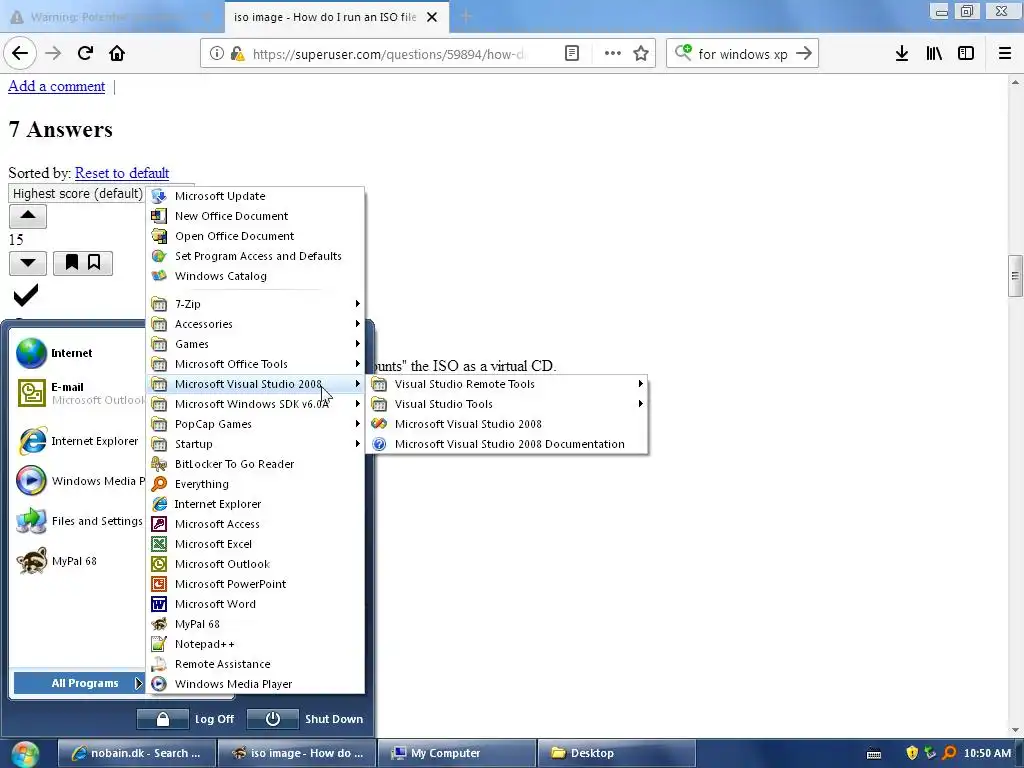The width and height of the screenshot is (1024, 768).
Task: Launch Internet from the Start menu globe
Action: pyautogui.click(x=55, y=353)
